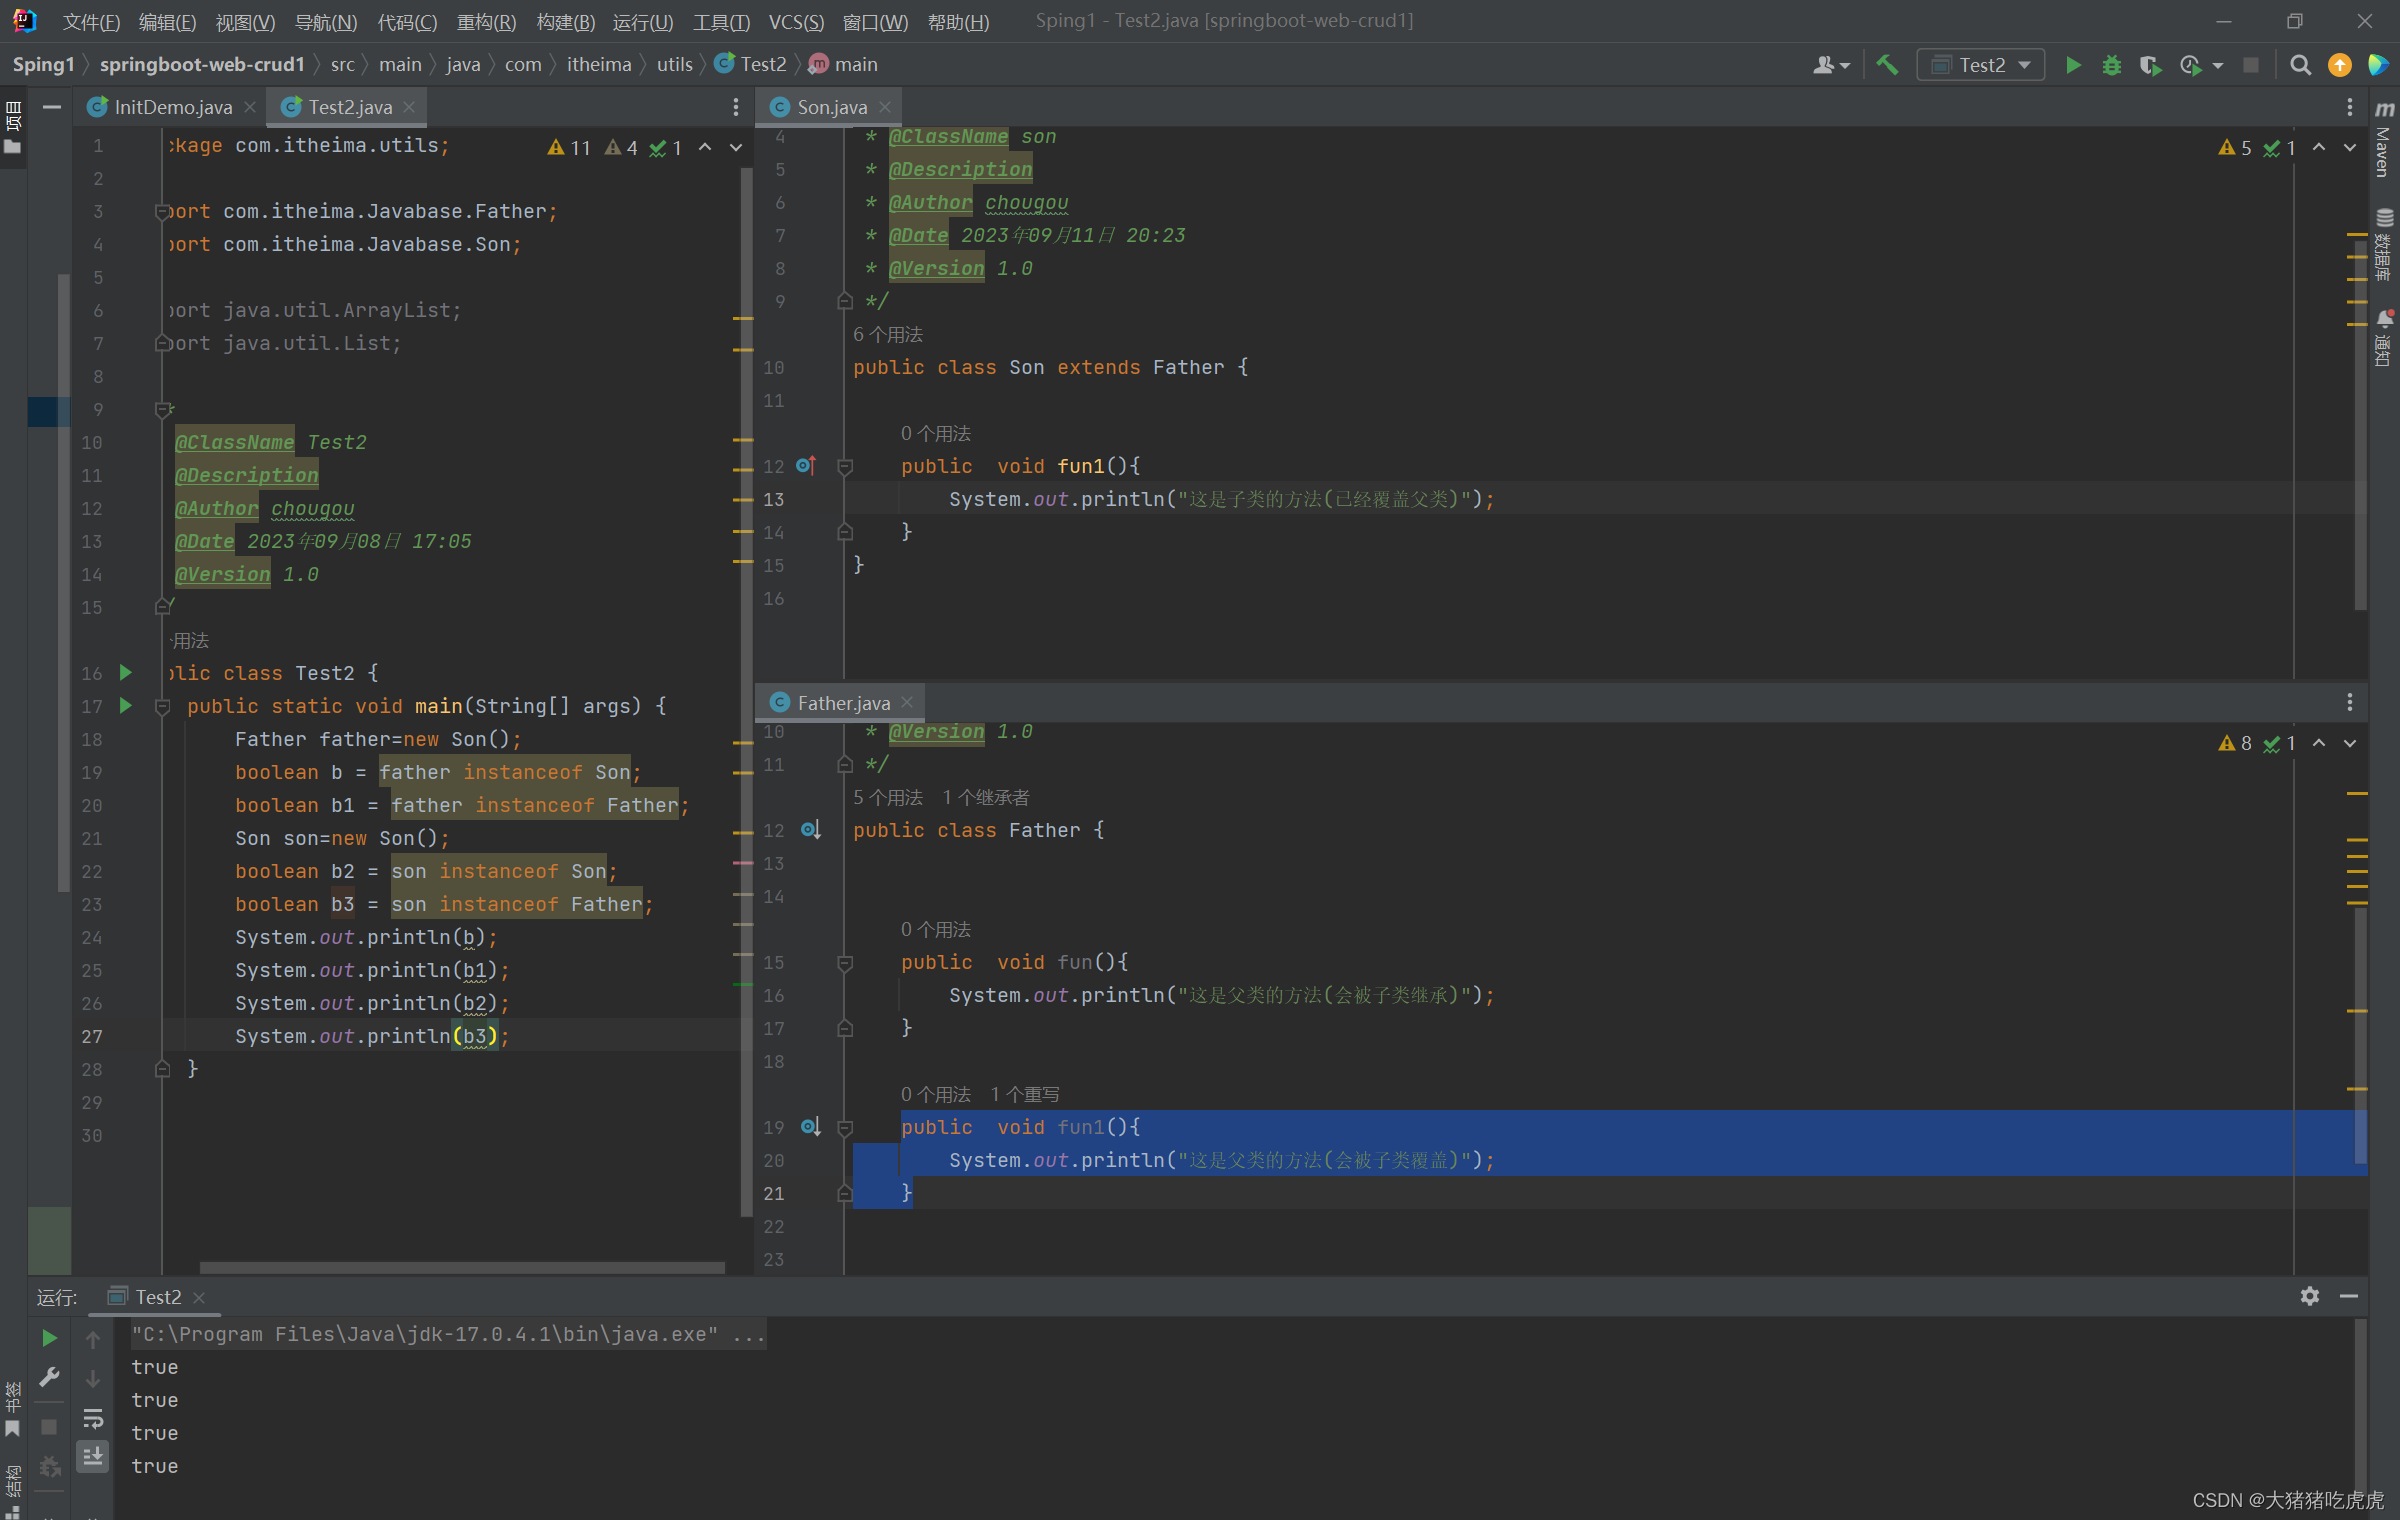Screen dimensions: 2400x1520
Task: Click subclass gutter icon beside class Father
Action: coord(811,830)
